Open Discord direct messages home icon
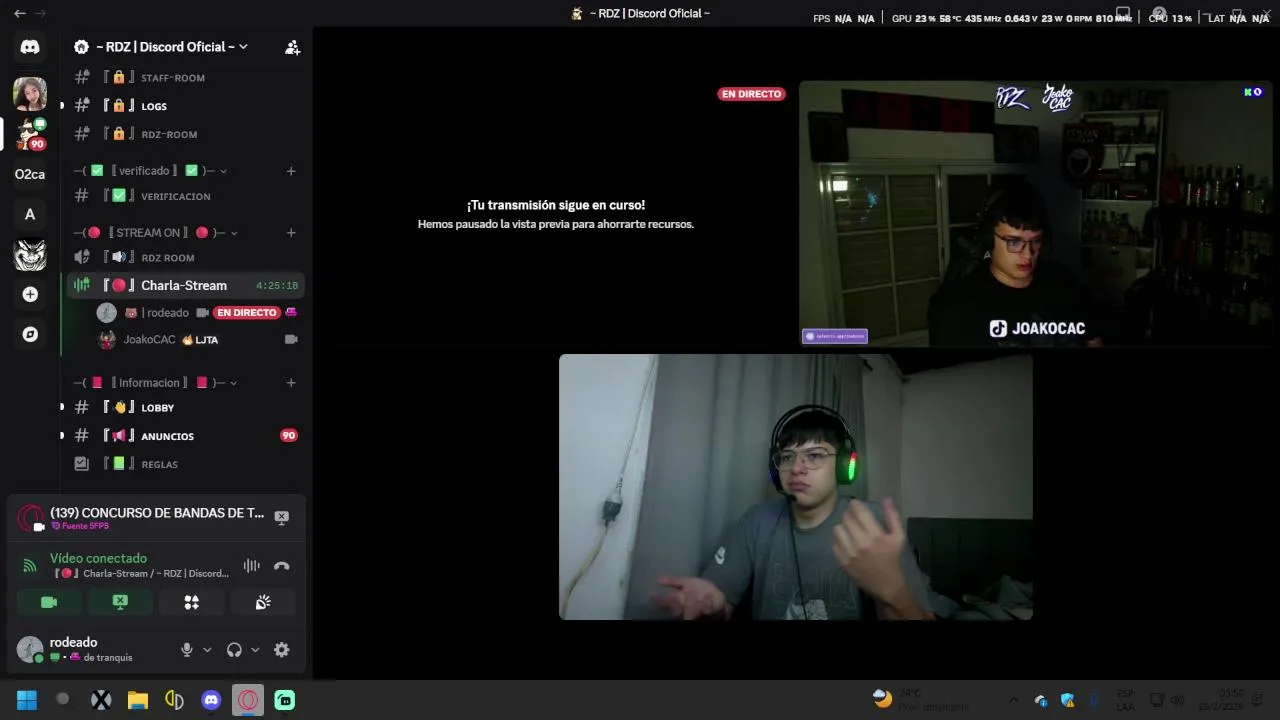 30,47
